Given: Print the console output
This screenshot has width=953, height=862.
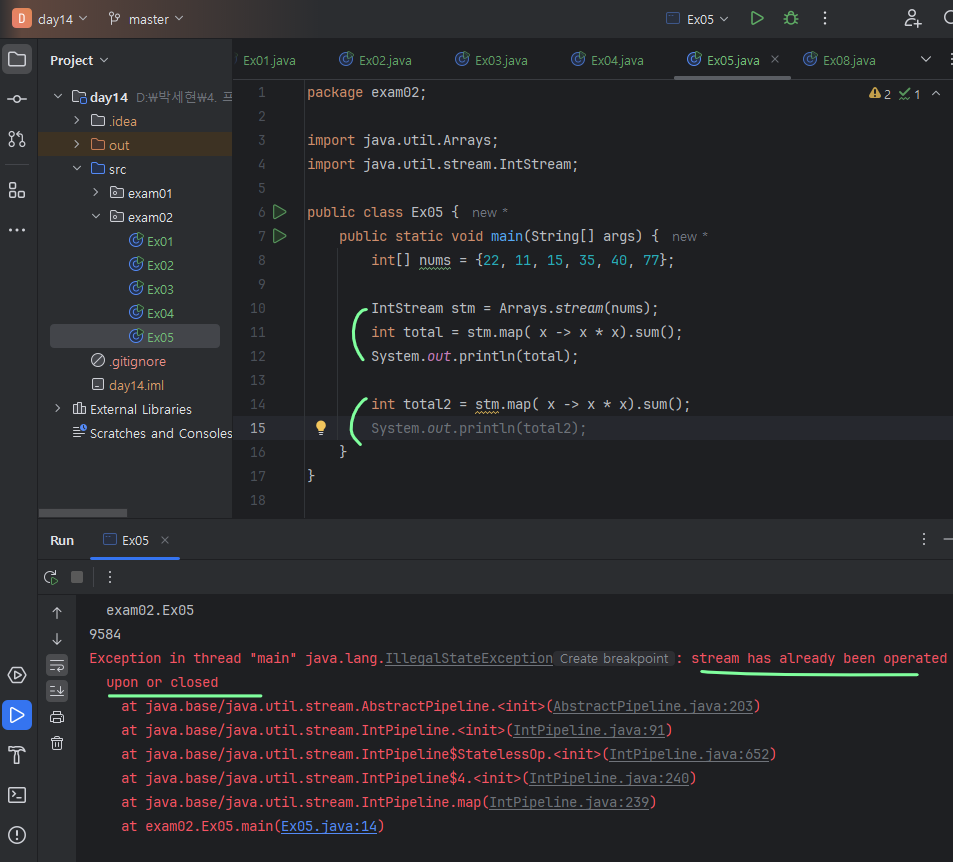Looking at the screenshot, I should (57, 717).
